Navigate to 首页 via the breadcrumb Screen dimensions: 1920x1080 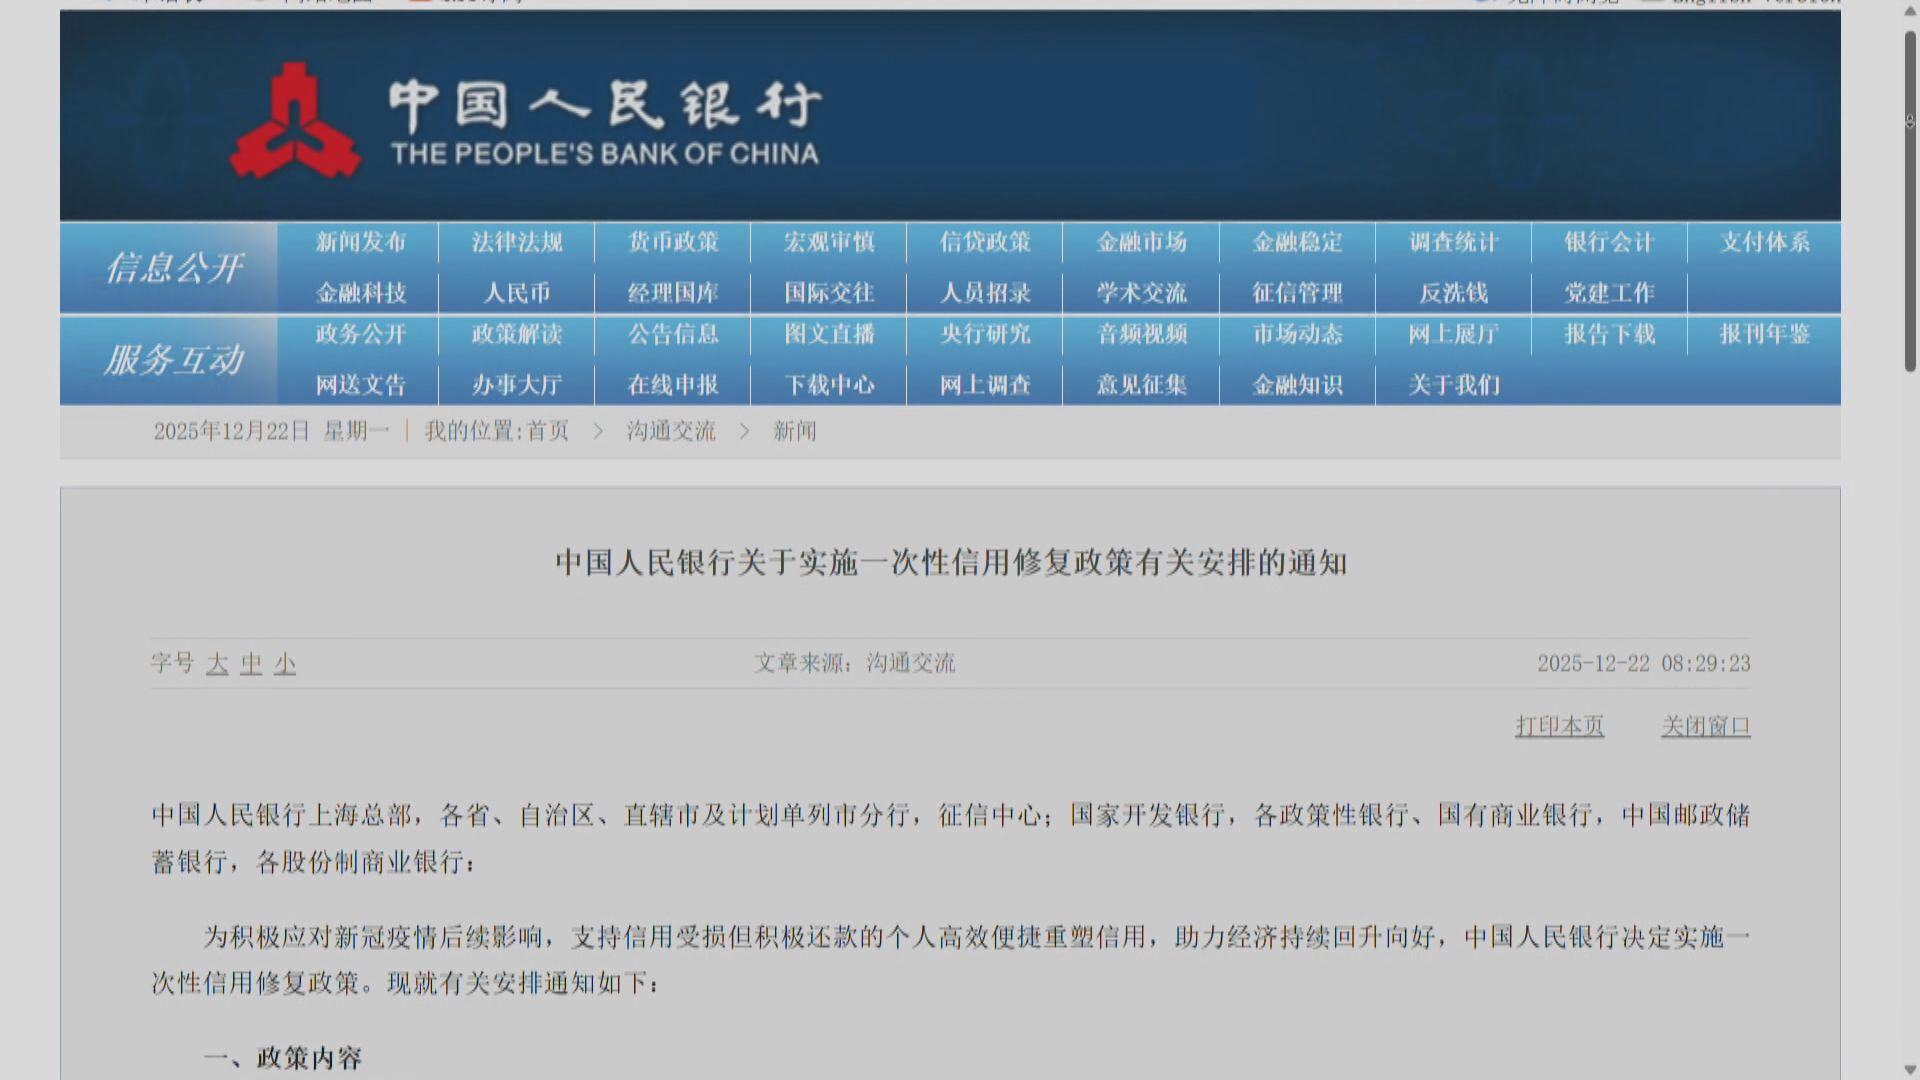[550, 431]
